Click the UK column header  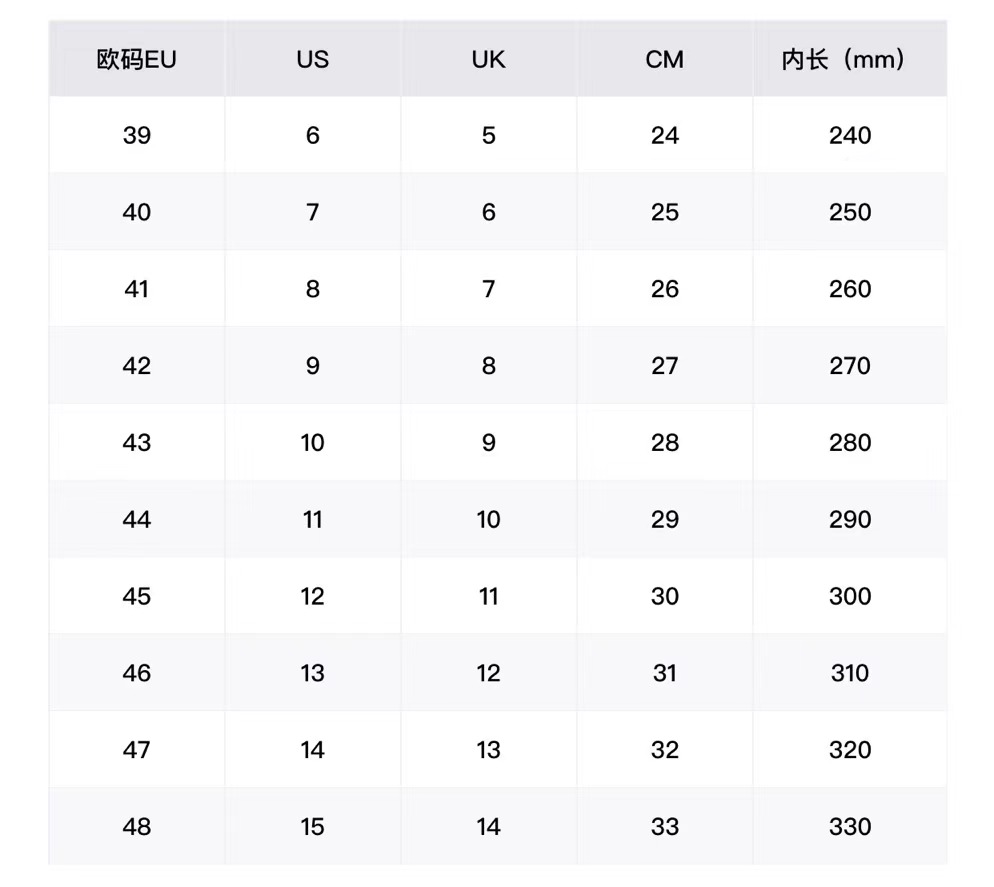click(488, 60)
